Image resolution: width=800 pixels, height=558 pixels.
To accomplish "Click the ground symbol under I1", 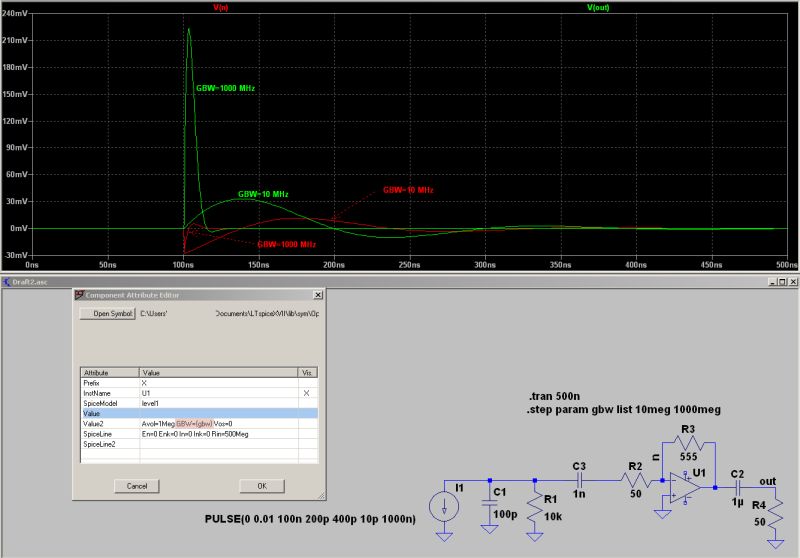I will pos(444,536).
